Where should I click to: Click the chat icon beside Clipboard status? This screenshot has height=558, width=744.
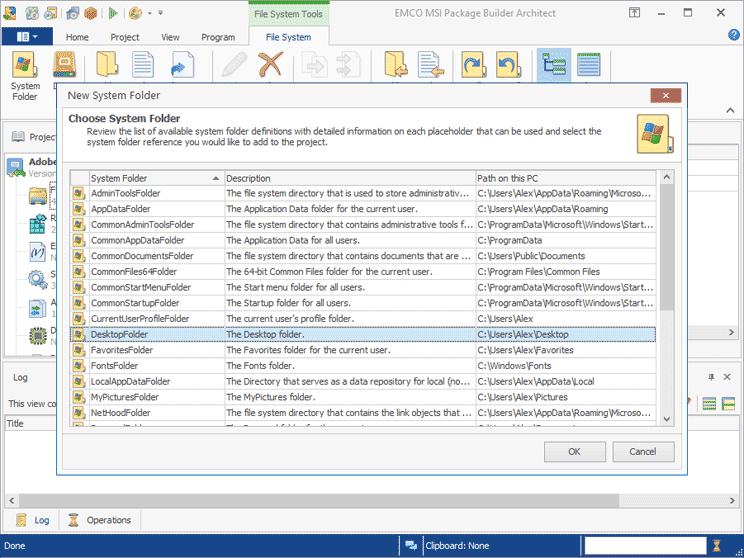coord(410,546)
